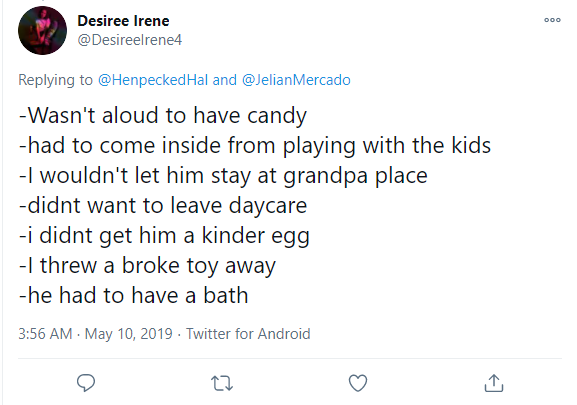Click the "didnt want to leave daycare" line
Image resolution: width=577 pixels, height=405 pixels.
[163, 206]
